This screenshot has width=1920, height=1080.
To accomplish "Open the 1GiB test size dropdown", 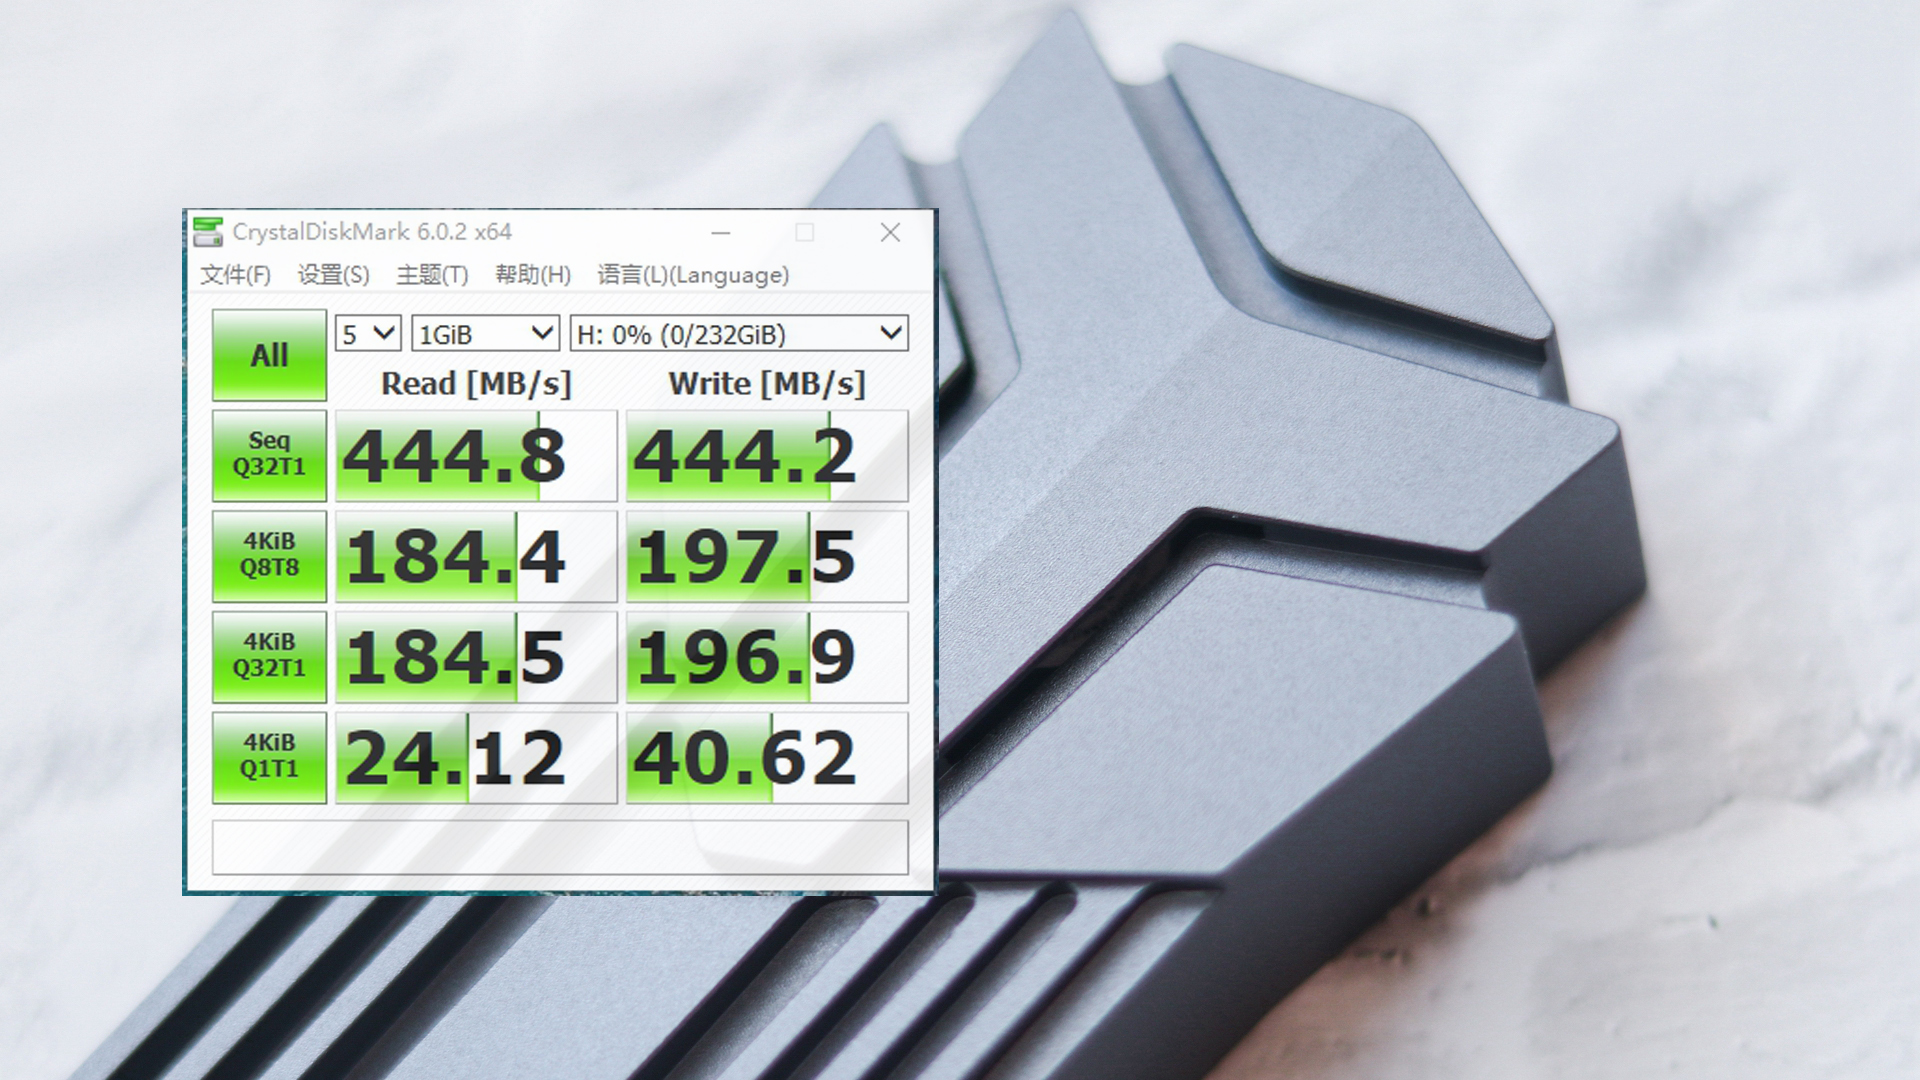I will [485, 334].
